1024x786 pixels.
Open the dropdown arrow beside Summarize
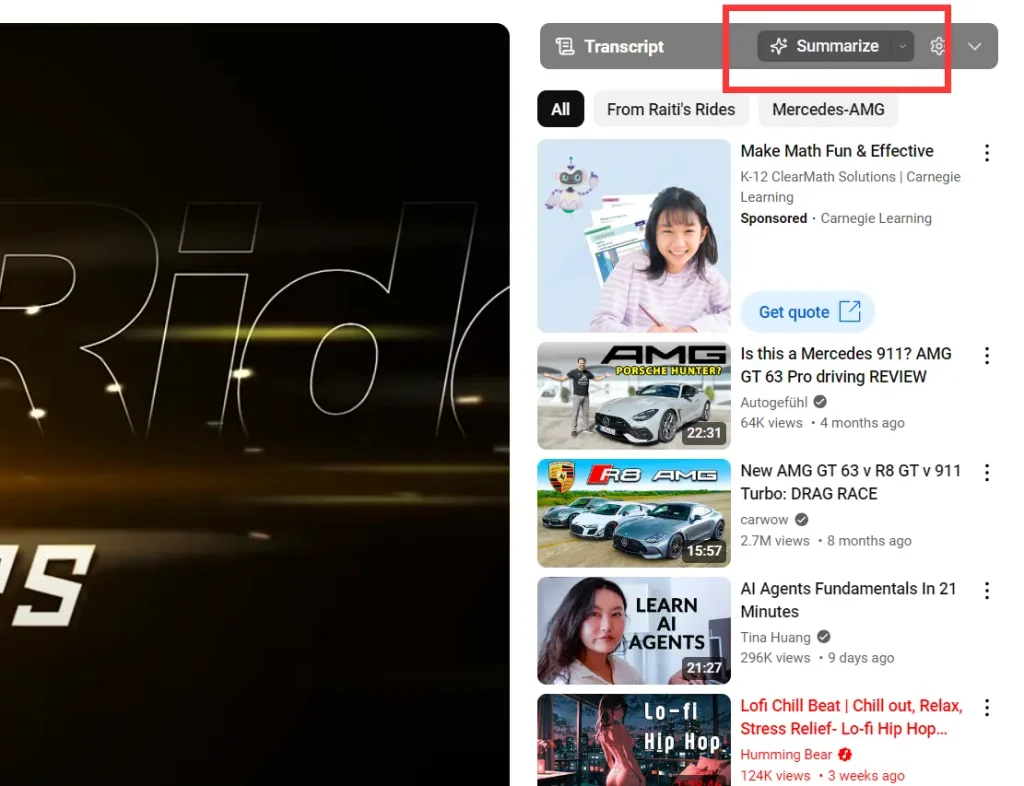(903, 46)
